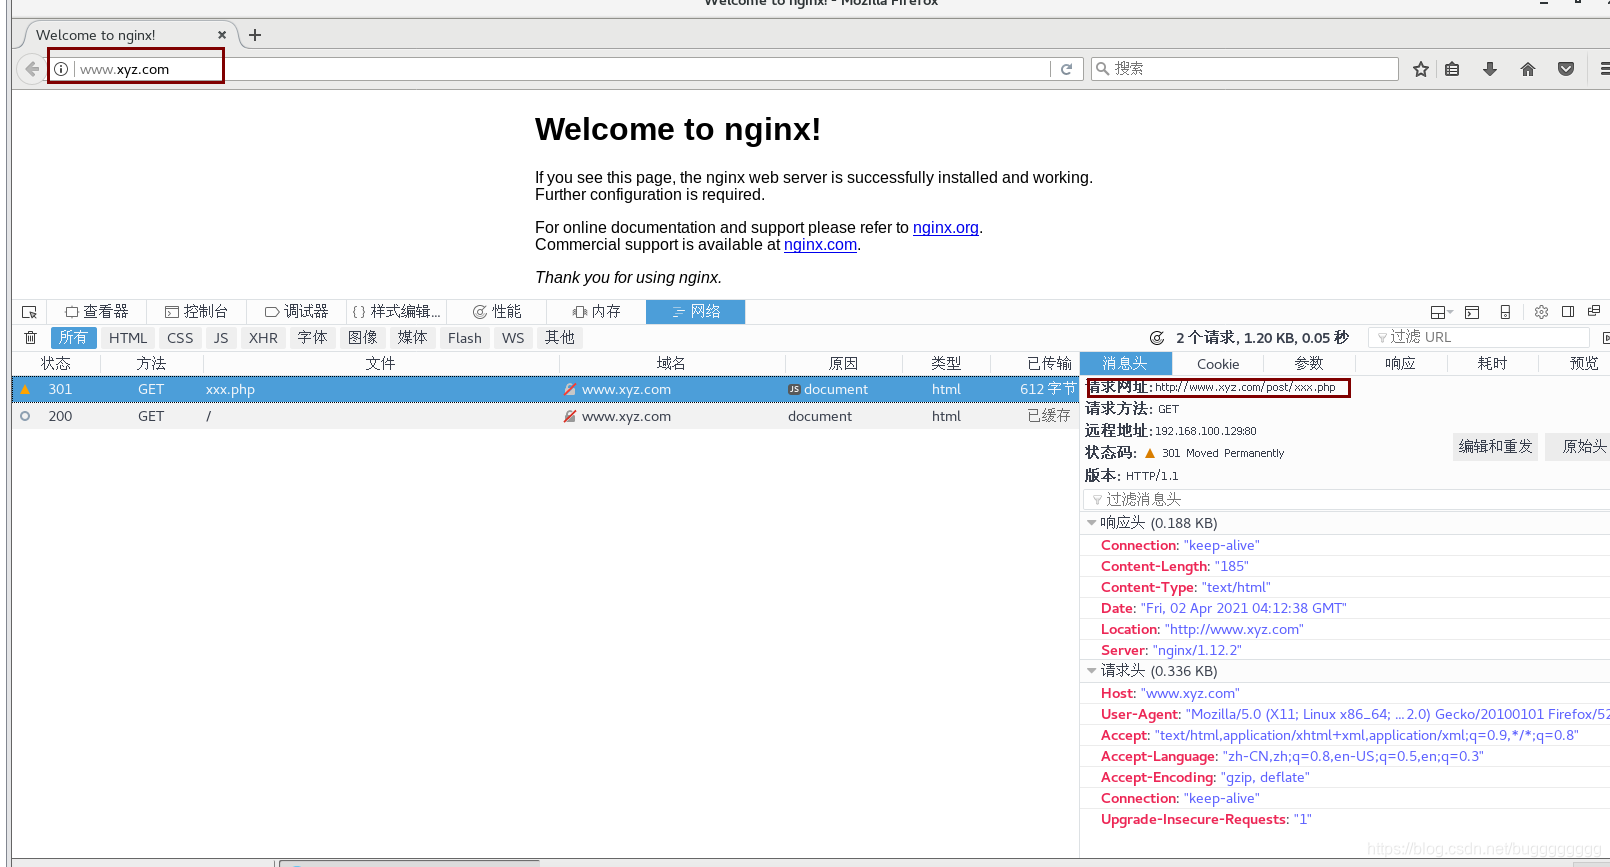The width and height of the screenshot is (1610, 867).
Task: Toggle the 字体 fonts filter
Action: click(312, 338)
